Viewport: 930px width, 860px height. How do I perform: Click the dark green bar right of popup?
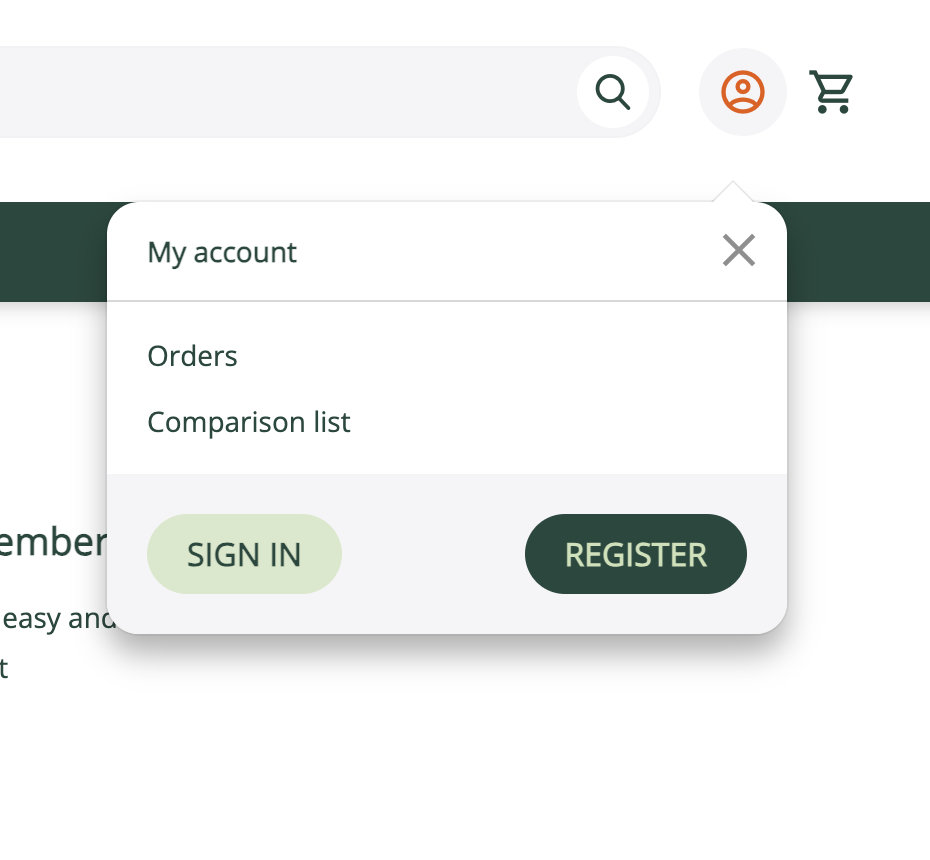tap(858, 252)
